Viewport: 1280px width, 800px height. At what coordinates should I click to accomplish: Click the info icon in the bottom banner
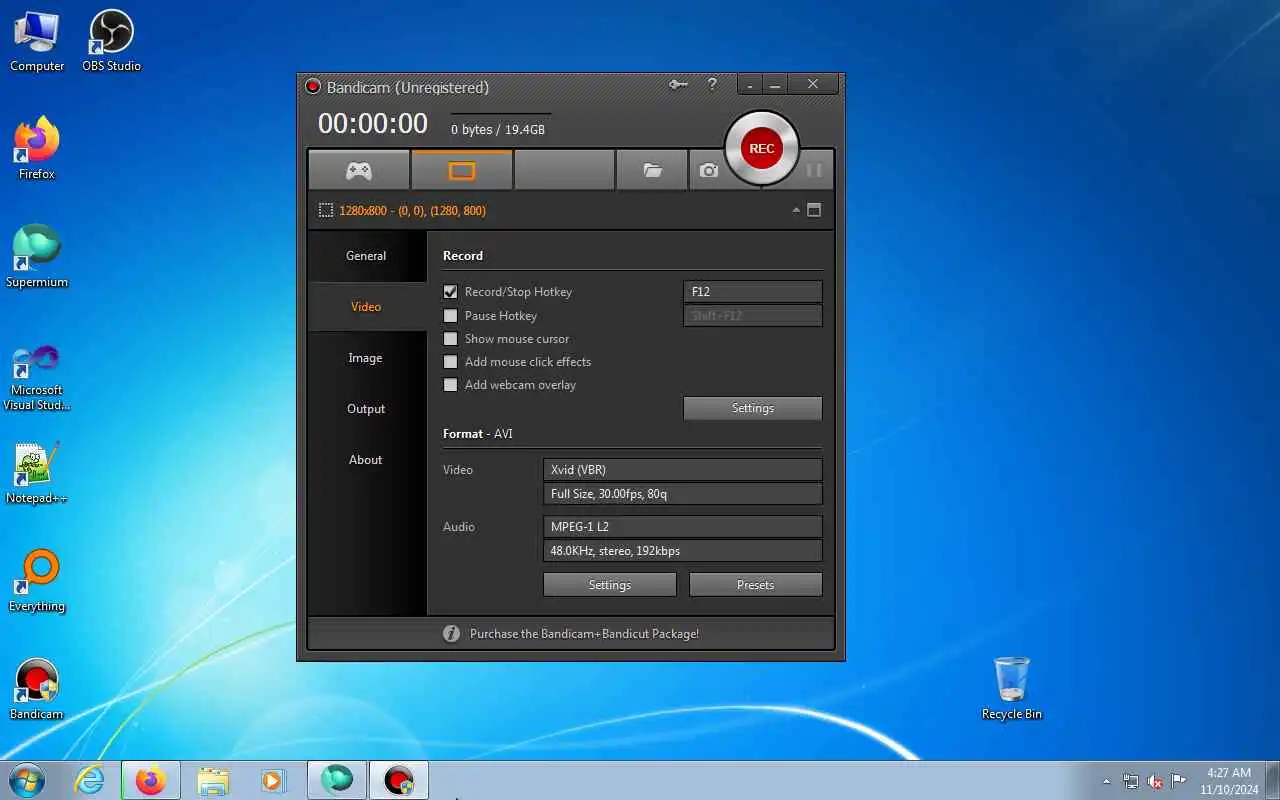pos(451,633)
